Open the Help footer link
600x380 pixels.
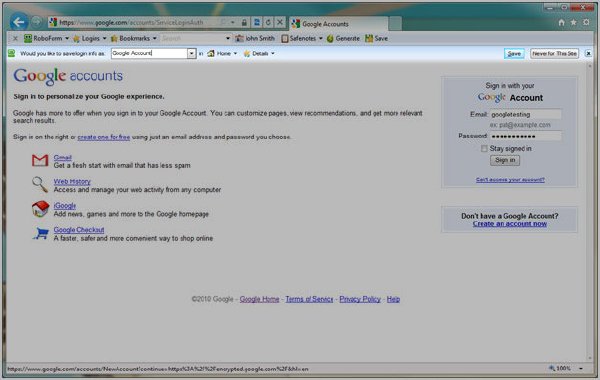[393, 299]
